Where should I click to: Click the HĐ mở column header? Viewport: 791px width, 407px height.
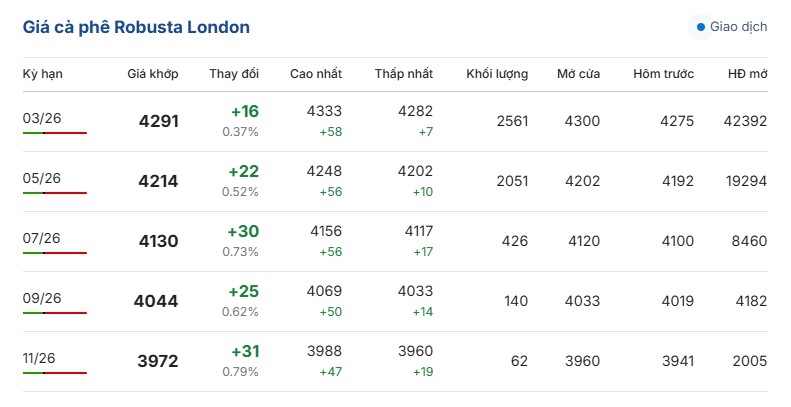point(747,75)
